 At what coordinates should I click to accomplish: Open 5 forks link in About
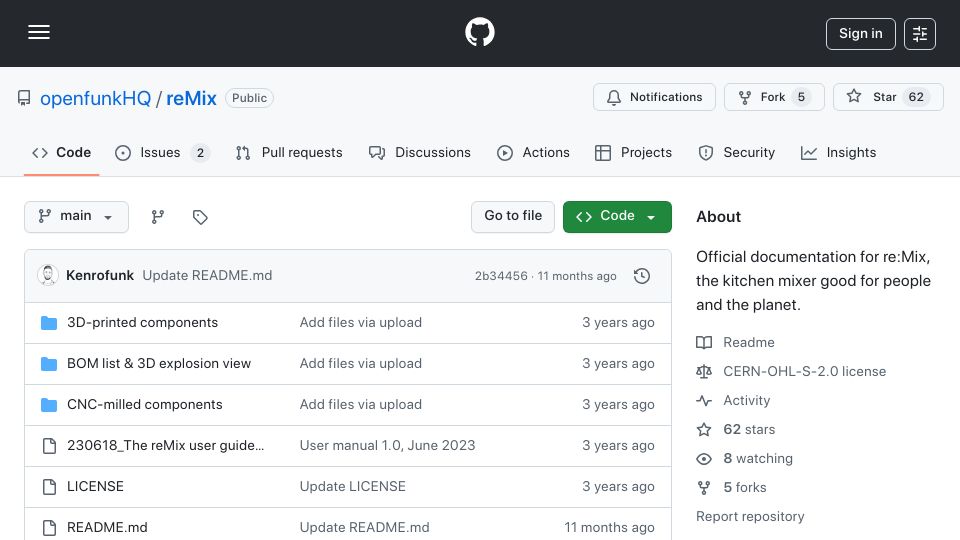tap(744, 487)
